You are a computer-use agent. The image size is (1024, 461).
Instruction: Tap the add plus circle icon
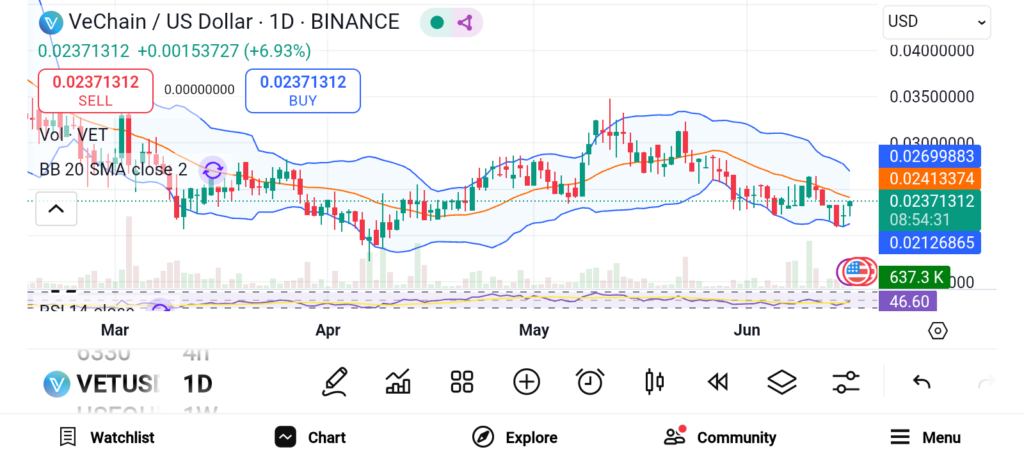(x=526, y=382)
